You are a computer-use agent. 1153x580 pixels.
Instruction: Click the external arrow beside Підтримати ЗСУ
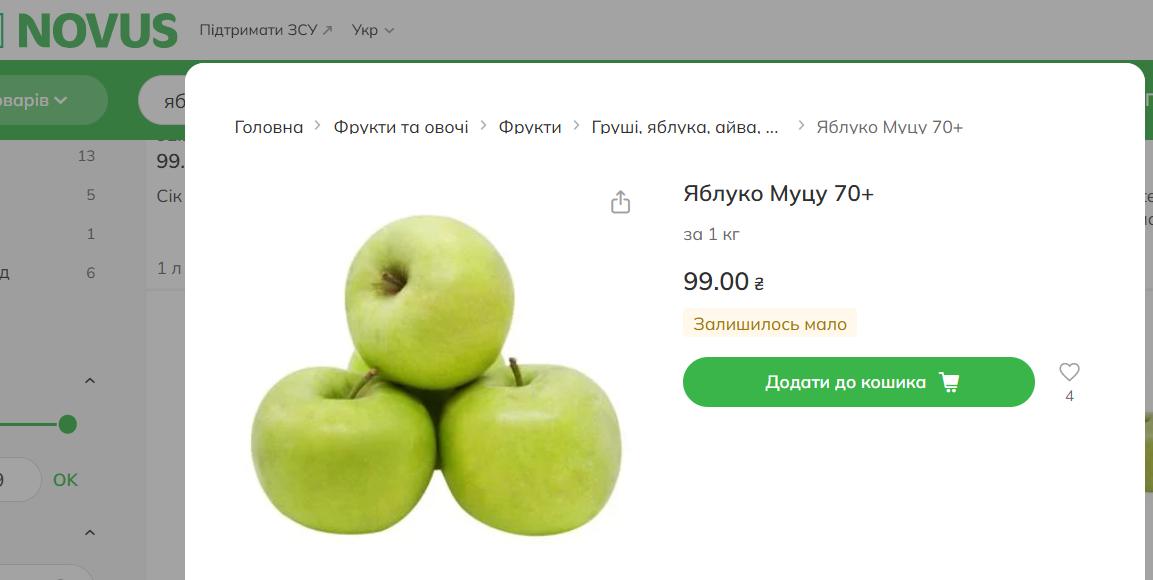point(327,30)
